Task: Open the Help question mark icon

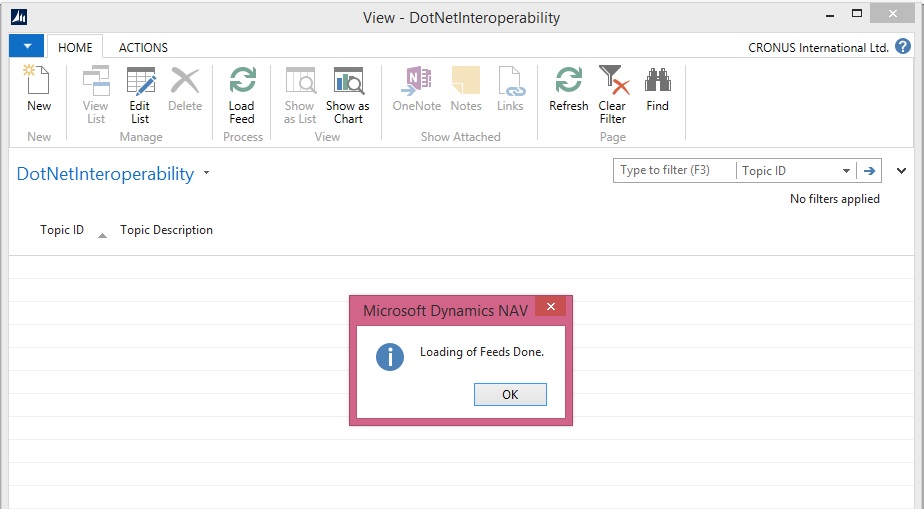Action: [903, 46]
